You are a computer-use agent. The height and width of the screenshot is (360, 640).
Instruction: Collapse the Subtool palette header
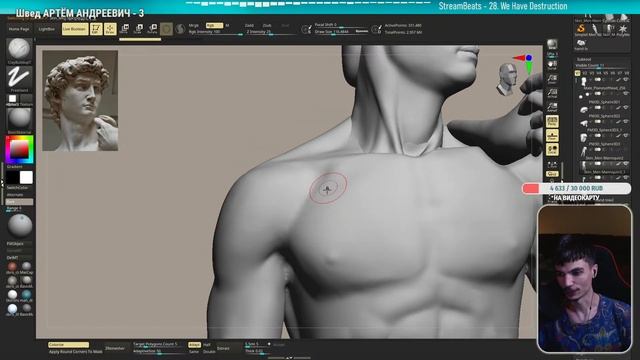click(584, 59)
